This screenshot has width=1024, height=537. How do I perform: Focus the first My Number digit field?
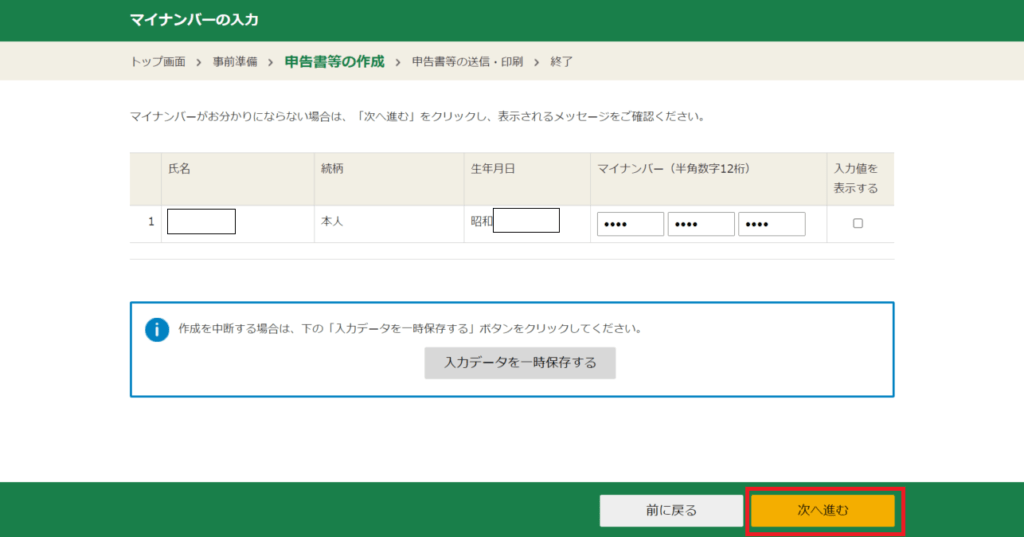tap(630, 224)
